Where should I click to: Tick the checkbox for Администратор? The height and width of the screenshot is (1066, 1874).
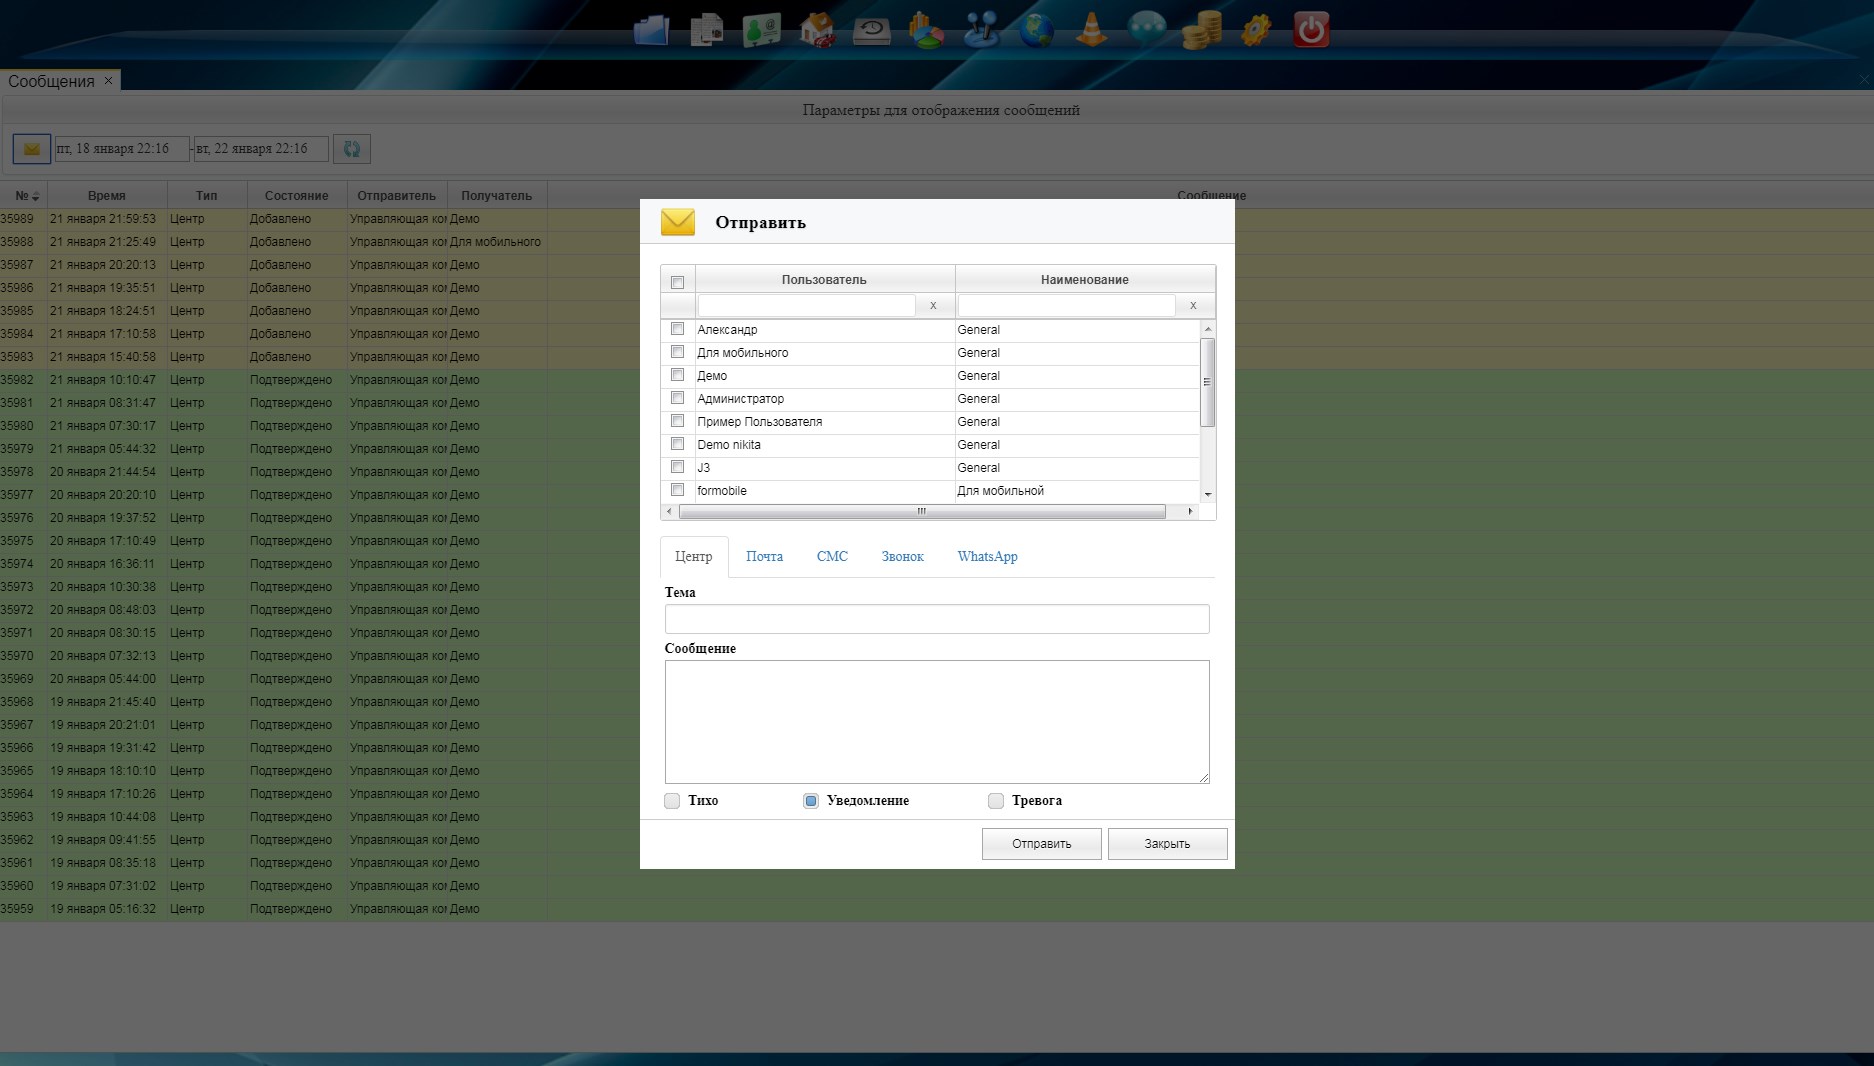pyautogui.click(x=677, y=398)
